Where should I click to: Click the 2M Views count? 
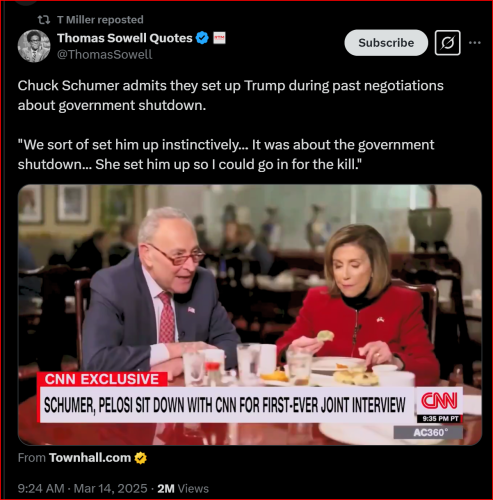183,489
